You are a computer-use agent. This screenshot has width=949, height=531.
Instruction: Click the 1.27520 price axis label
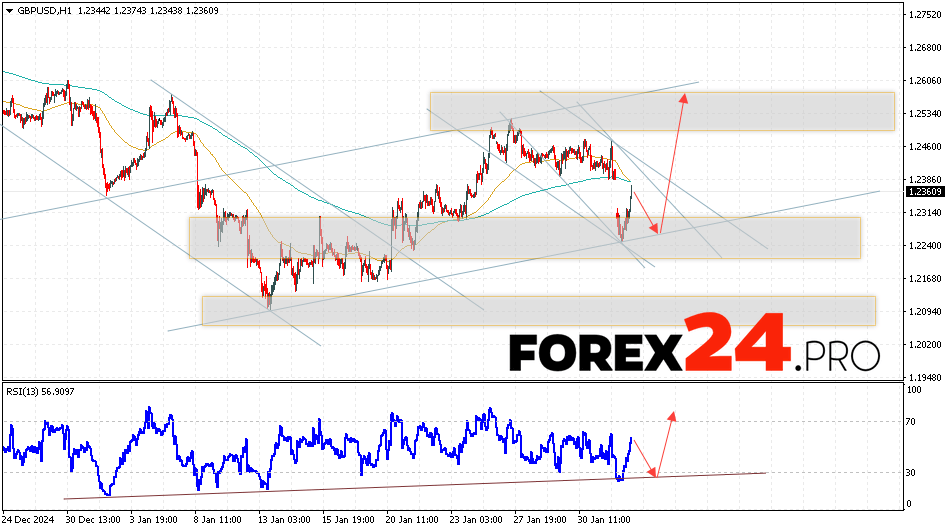point(925,15)
